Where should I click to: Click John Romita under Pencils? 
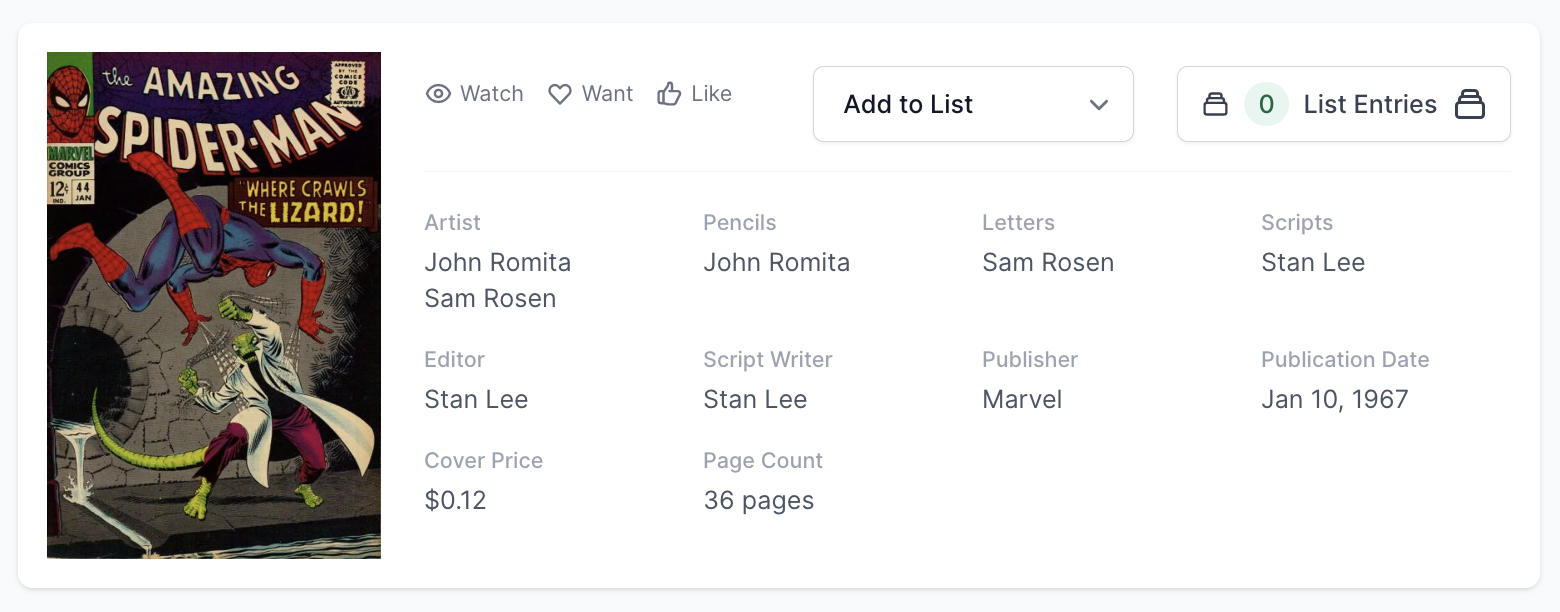point(776,262)
